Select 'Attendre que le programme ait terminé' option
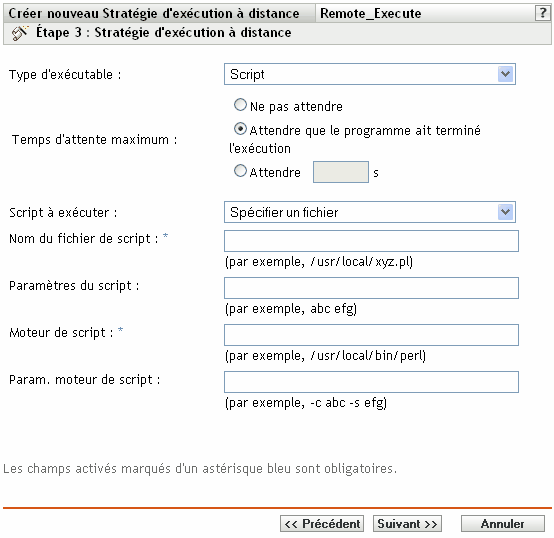This screenshot has width=554, height=538. click(x=240, y=129)
